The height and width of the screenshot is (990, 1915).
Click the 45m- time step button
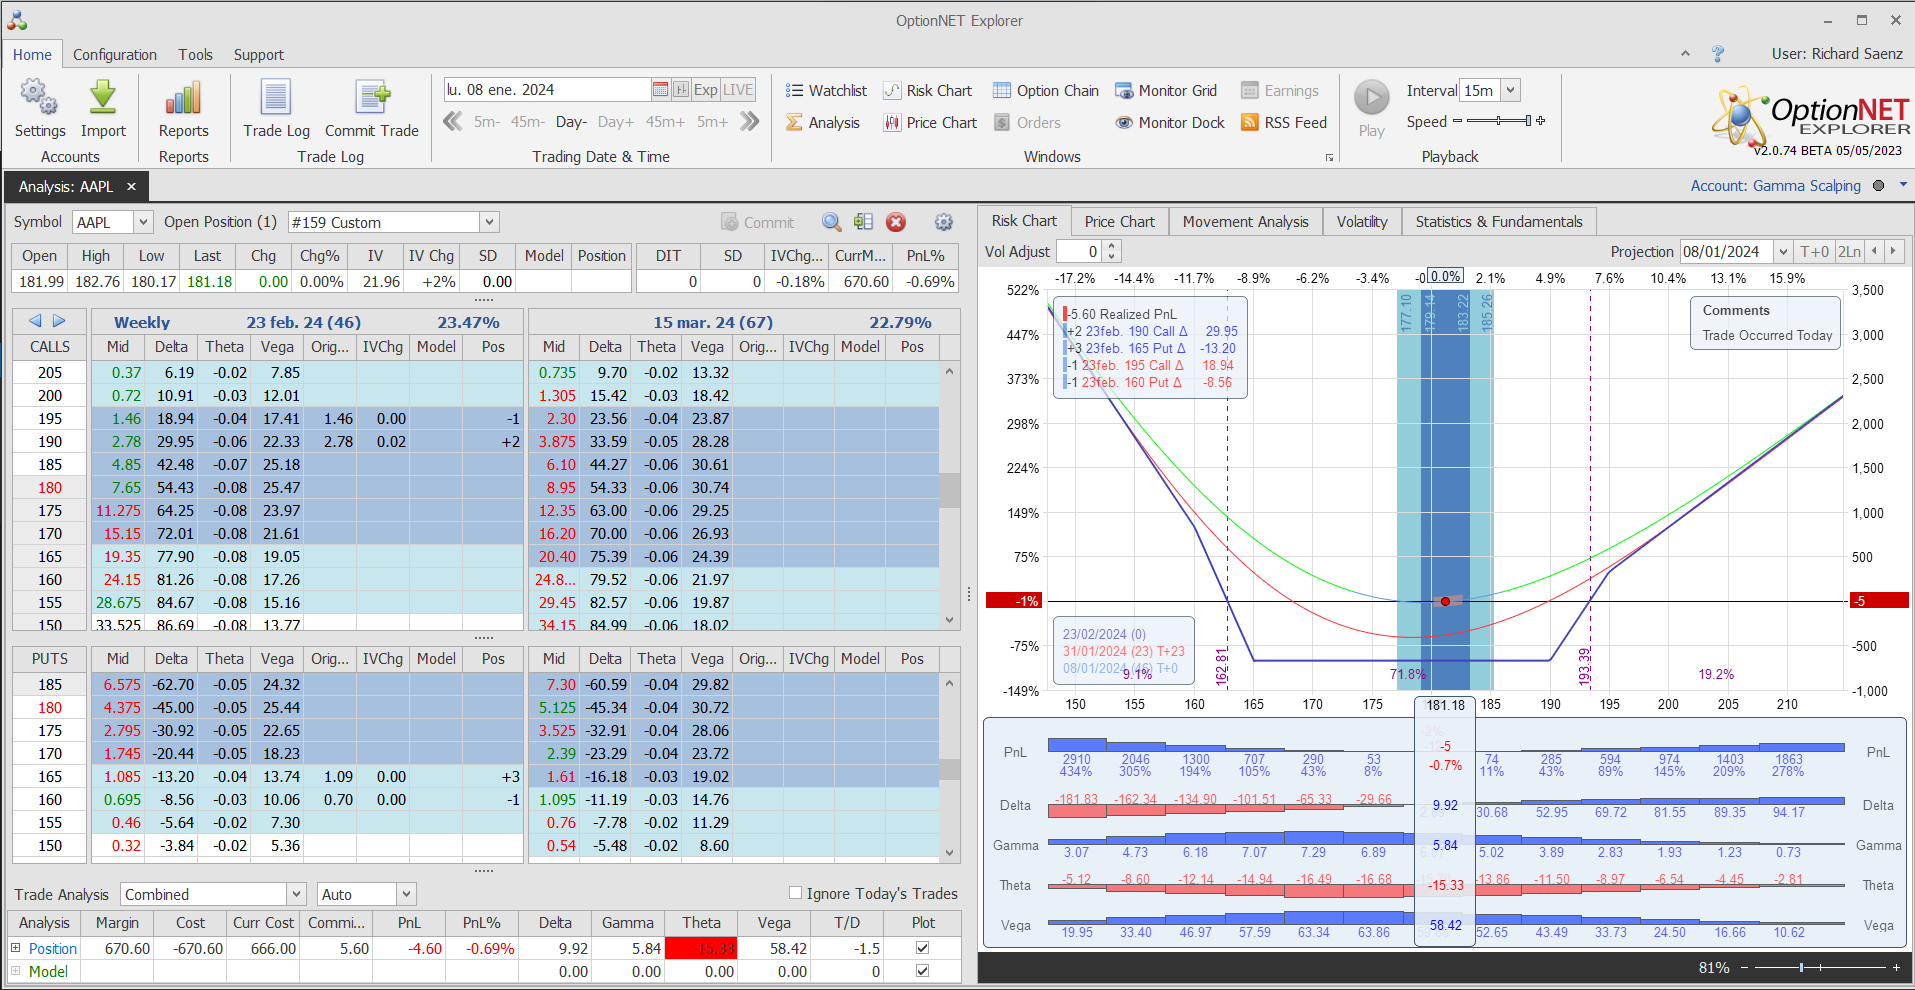tap(527, 122)
